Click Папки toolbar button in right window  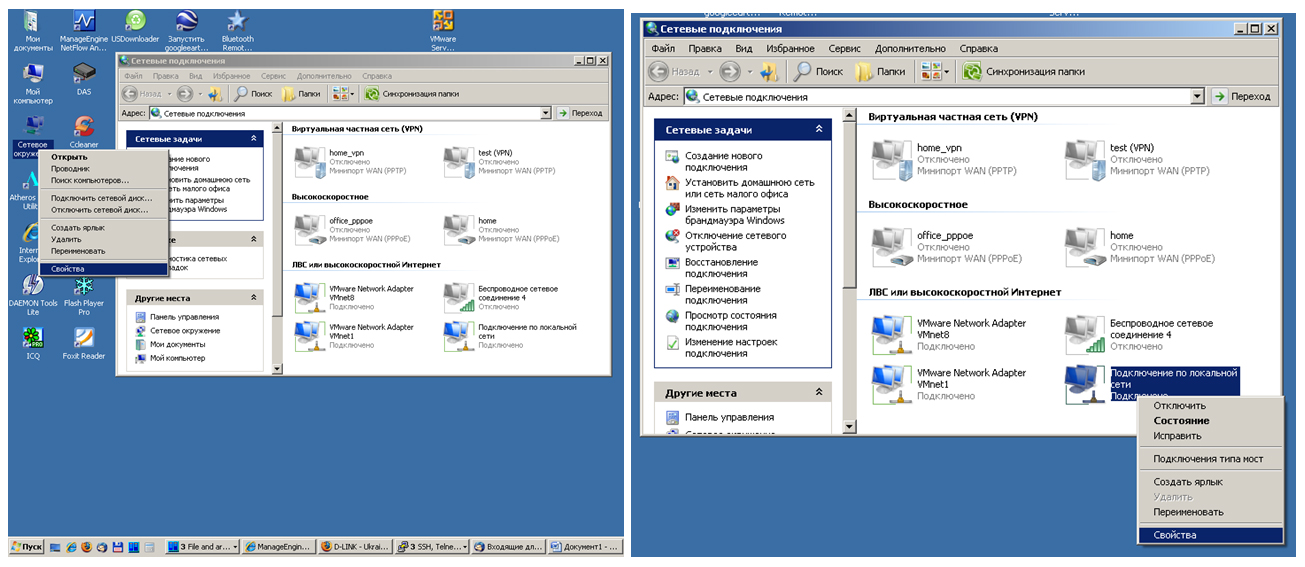click(x=879, y=71)
